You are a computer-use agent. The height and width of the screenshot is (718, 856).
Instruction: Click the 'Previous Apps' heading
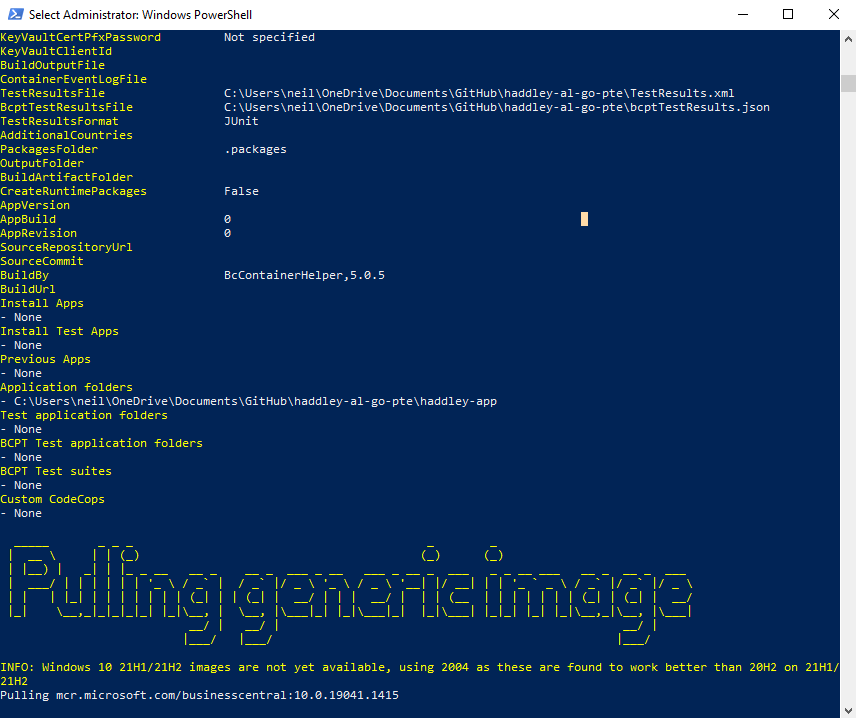(x=46, y=359)
